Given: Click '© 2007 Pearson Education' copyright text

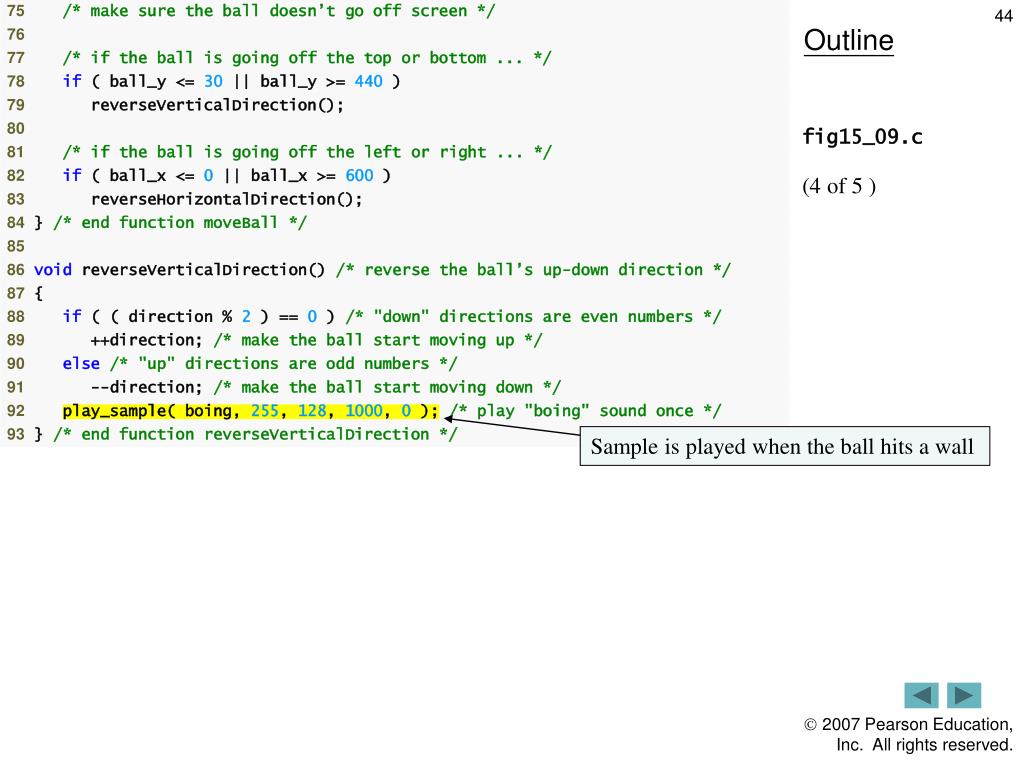Looking at the screenshot, I should pos(908,724).
